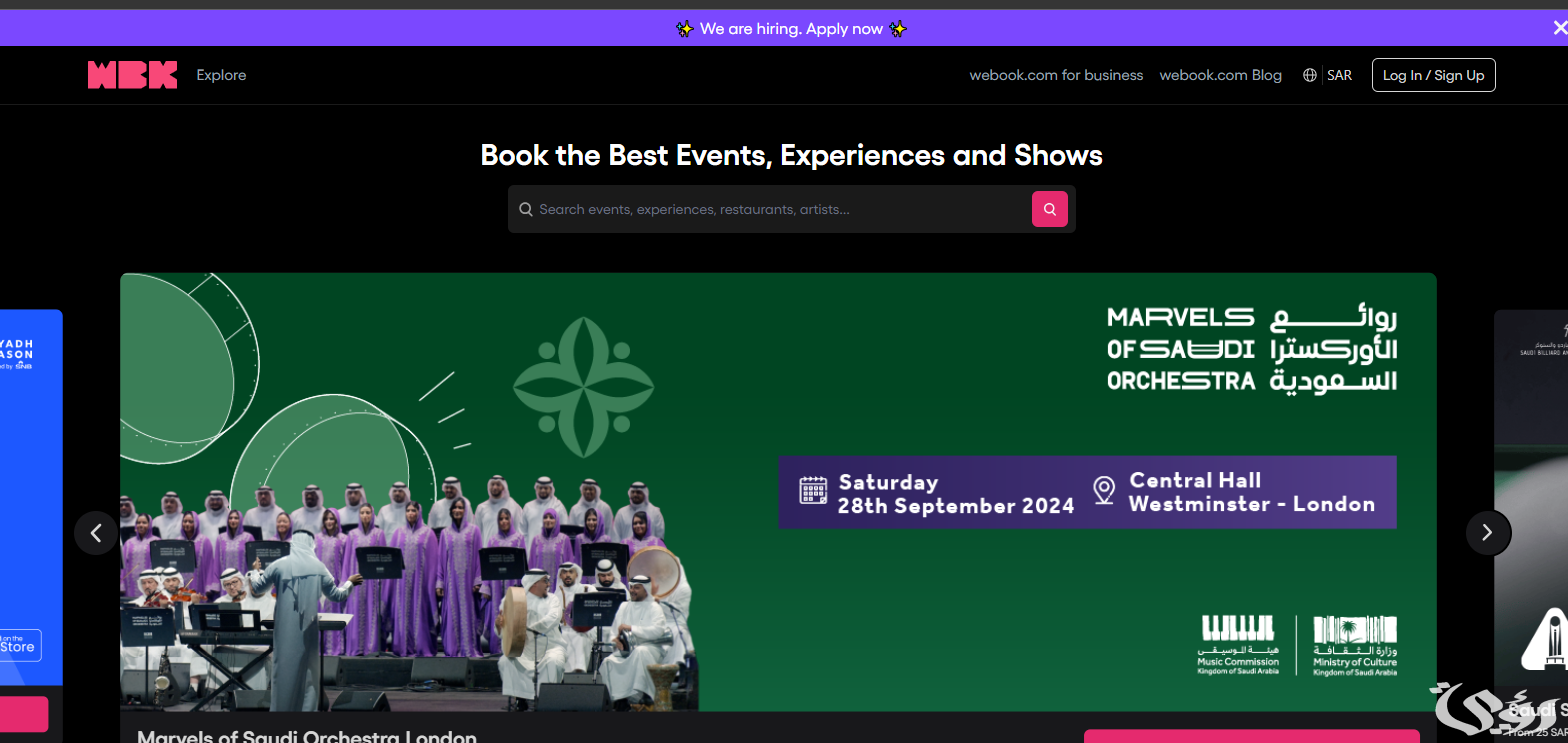Click the We are hiring banner

click(x=791, y=29)
